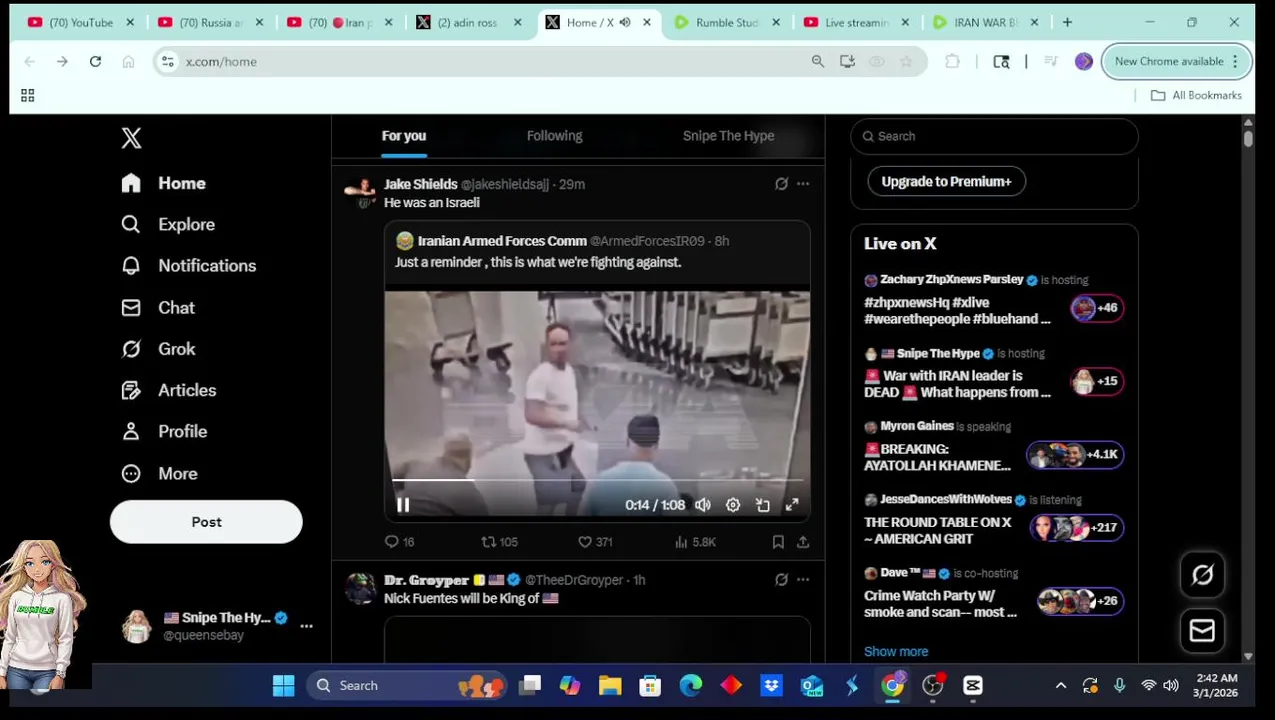The width and height of the screenshot is (1275, 720).
Task: Open the video in fullscreen
Action: click(792, 505)
